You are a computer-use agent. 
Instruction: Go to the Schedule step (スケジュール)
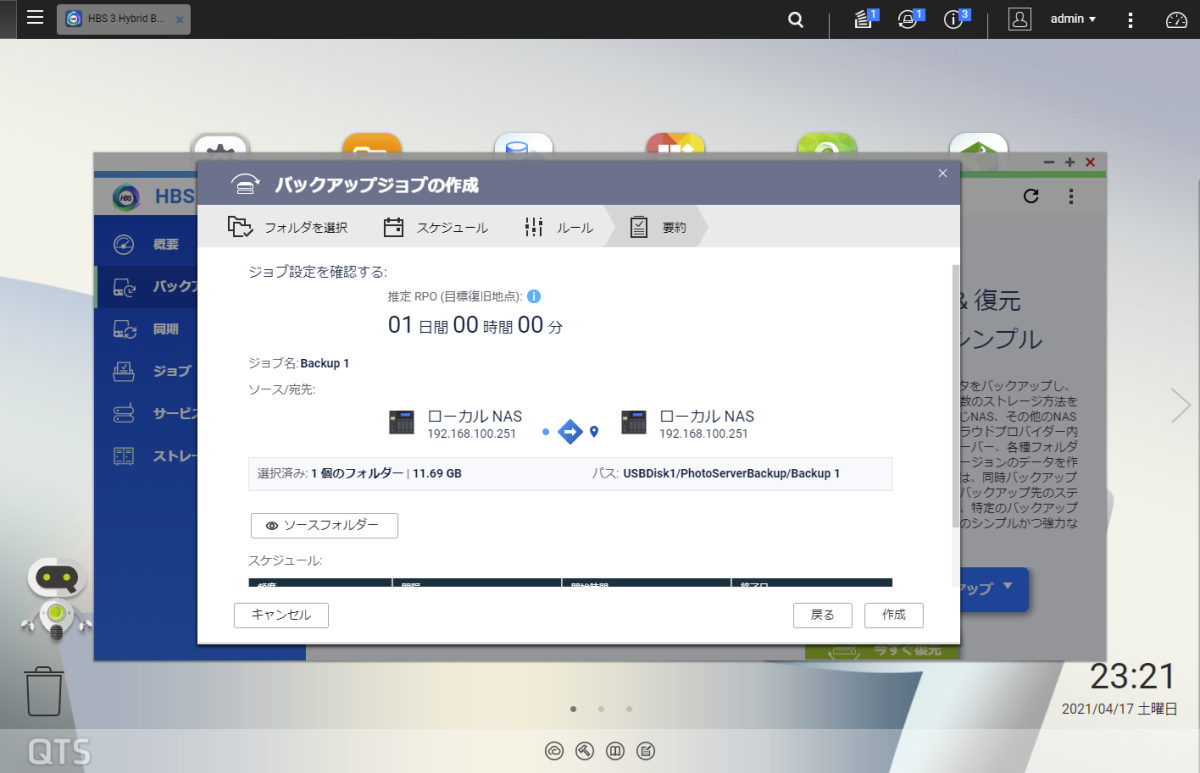436,227
